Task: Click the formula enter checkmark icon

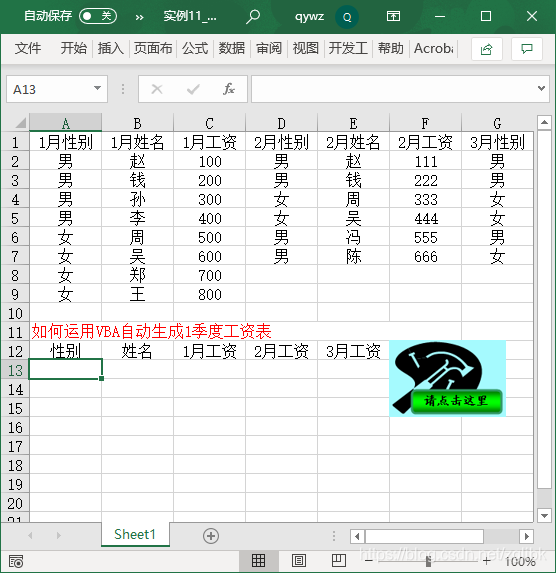Action: 193,89
